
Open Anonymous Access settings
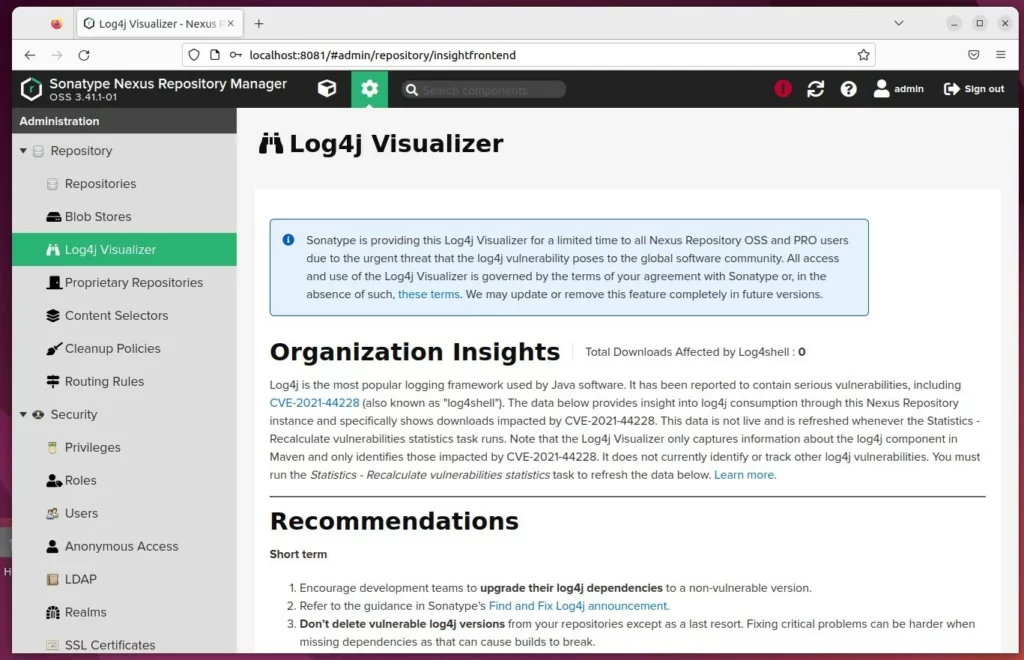click(x=121, y=546)
